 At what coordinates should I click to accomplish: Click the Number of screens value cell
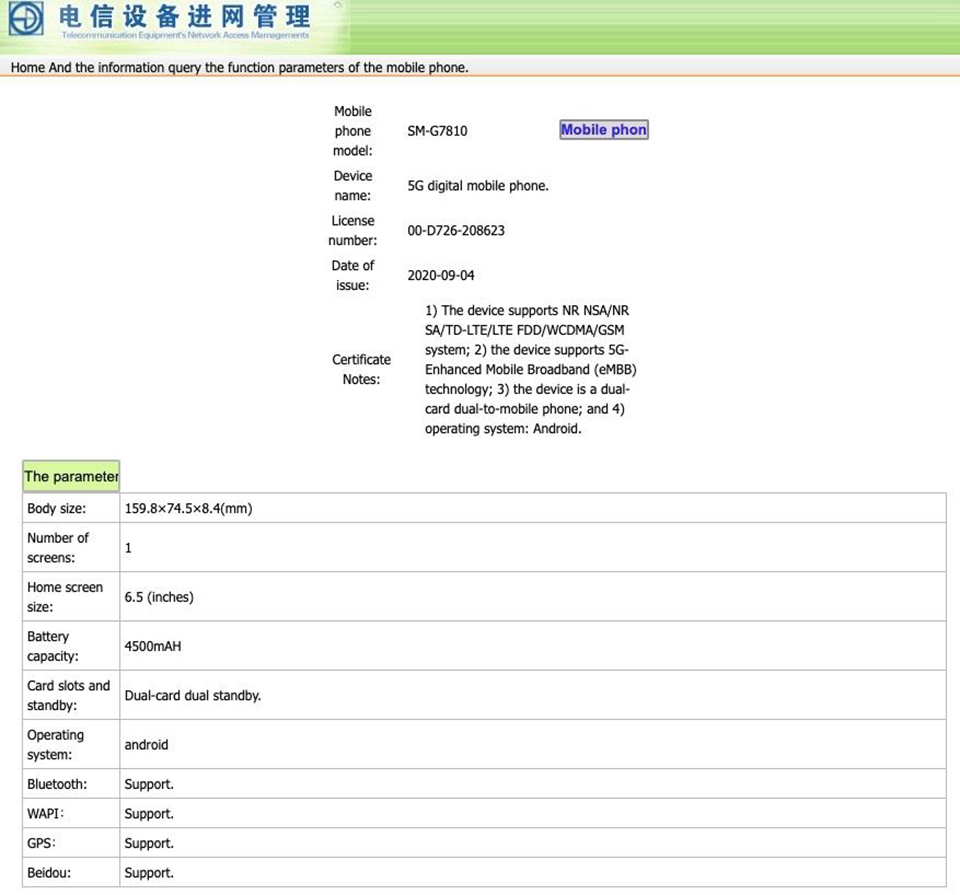(x=533, y=548)
